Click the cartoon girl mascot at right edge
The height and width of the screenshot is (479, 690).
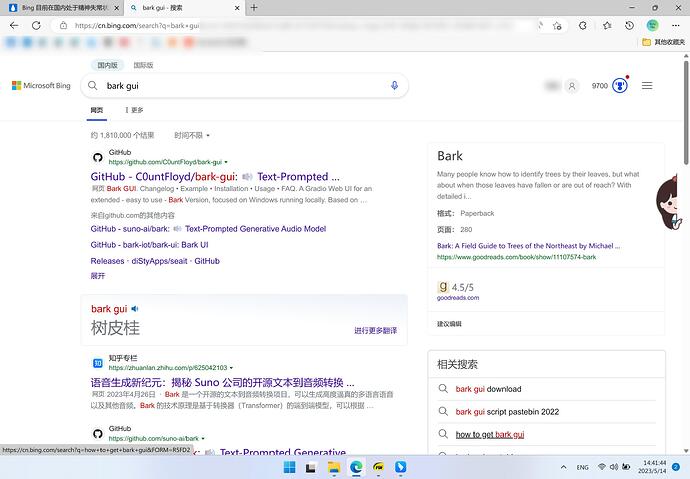point(669,202)
